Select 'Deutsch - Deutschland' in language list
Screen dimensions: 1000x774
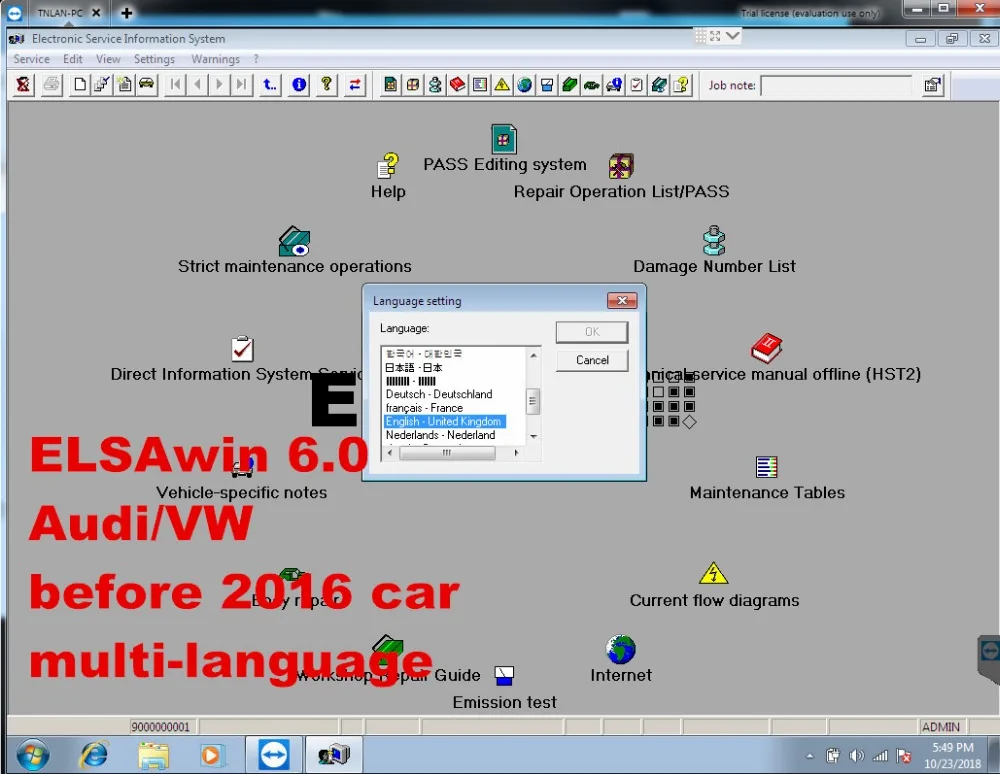coord(439,394)
